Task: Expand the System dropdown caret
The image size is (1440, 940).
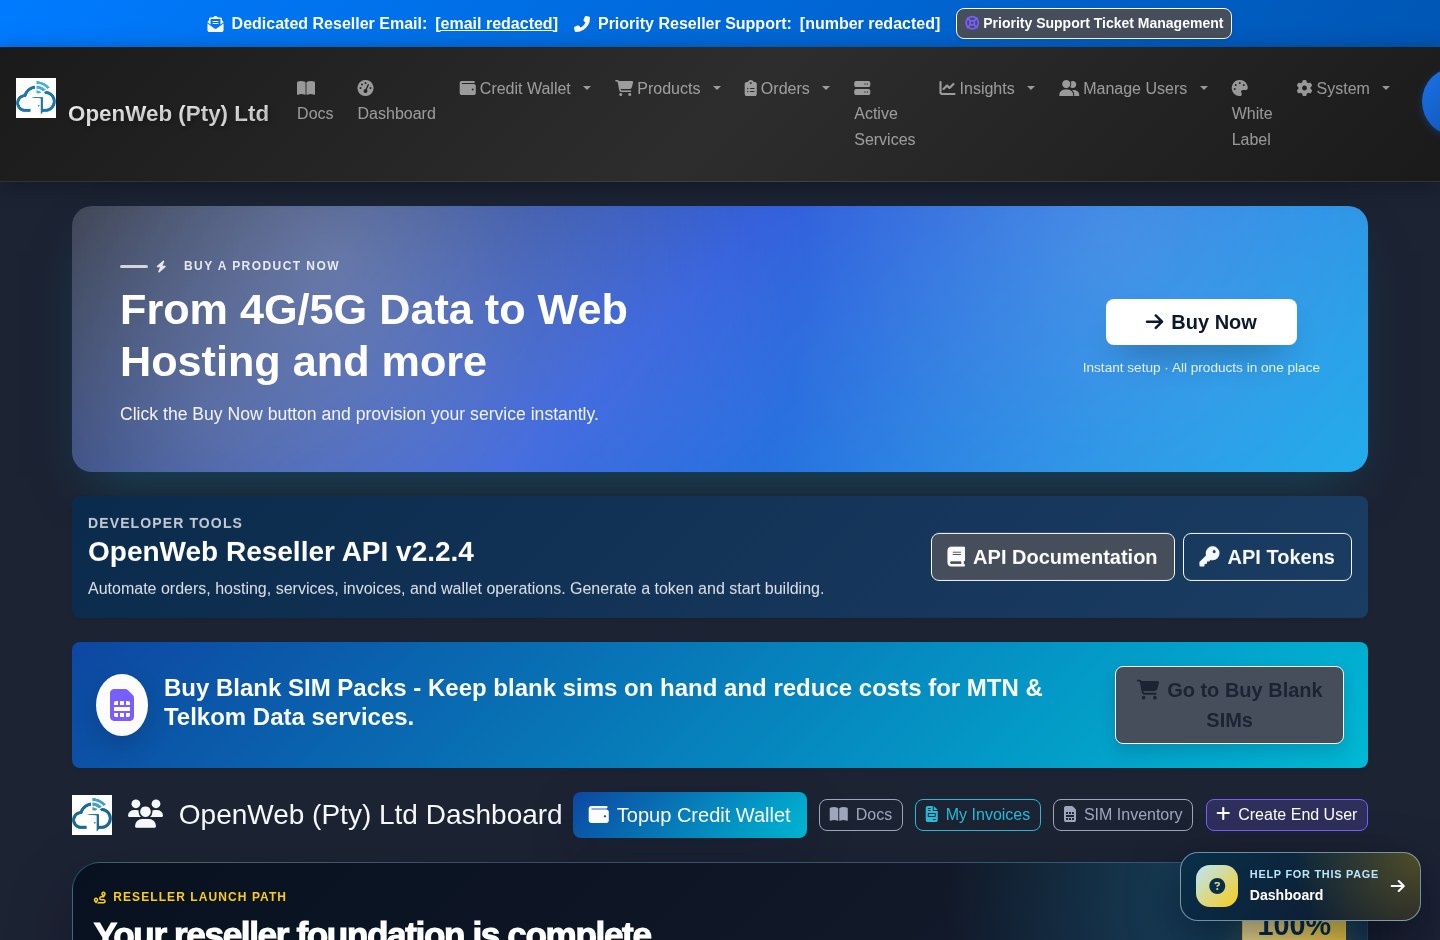Action: [x=1386, y=88]
